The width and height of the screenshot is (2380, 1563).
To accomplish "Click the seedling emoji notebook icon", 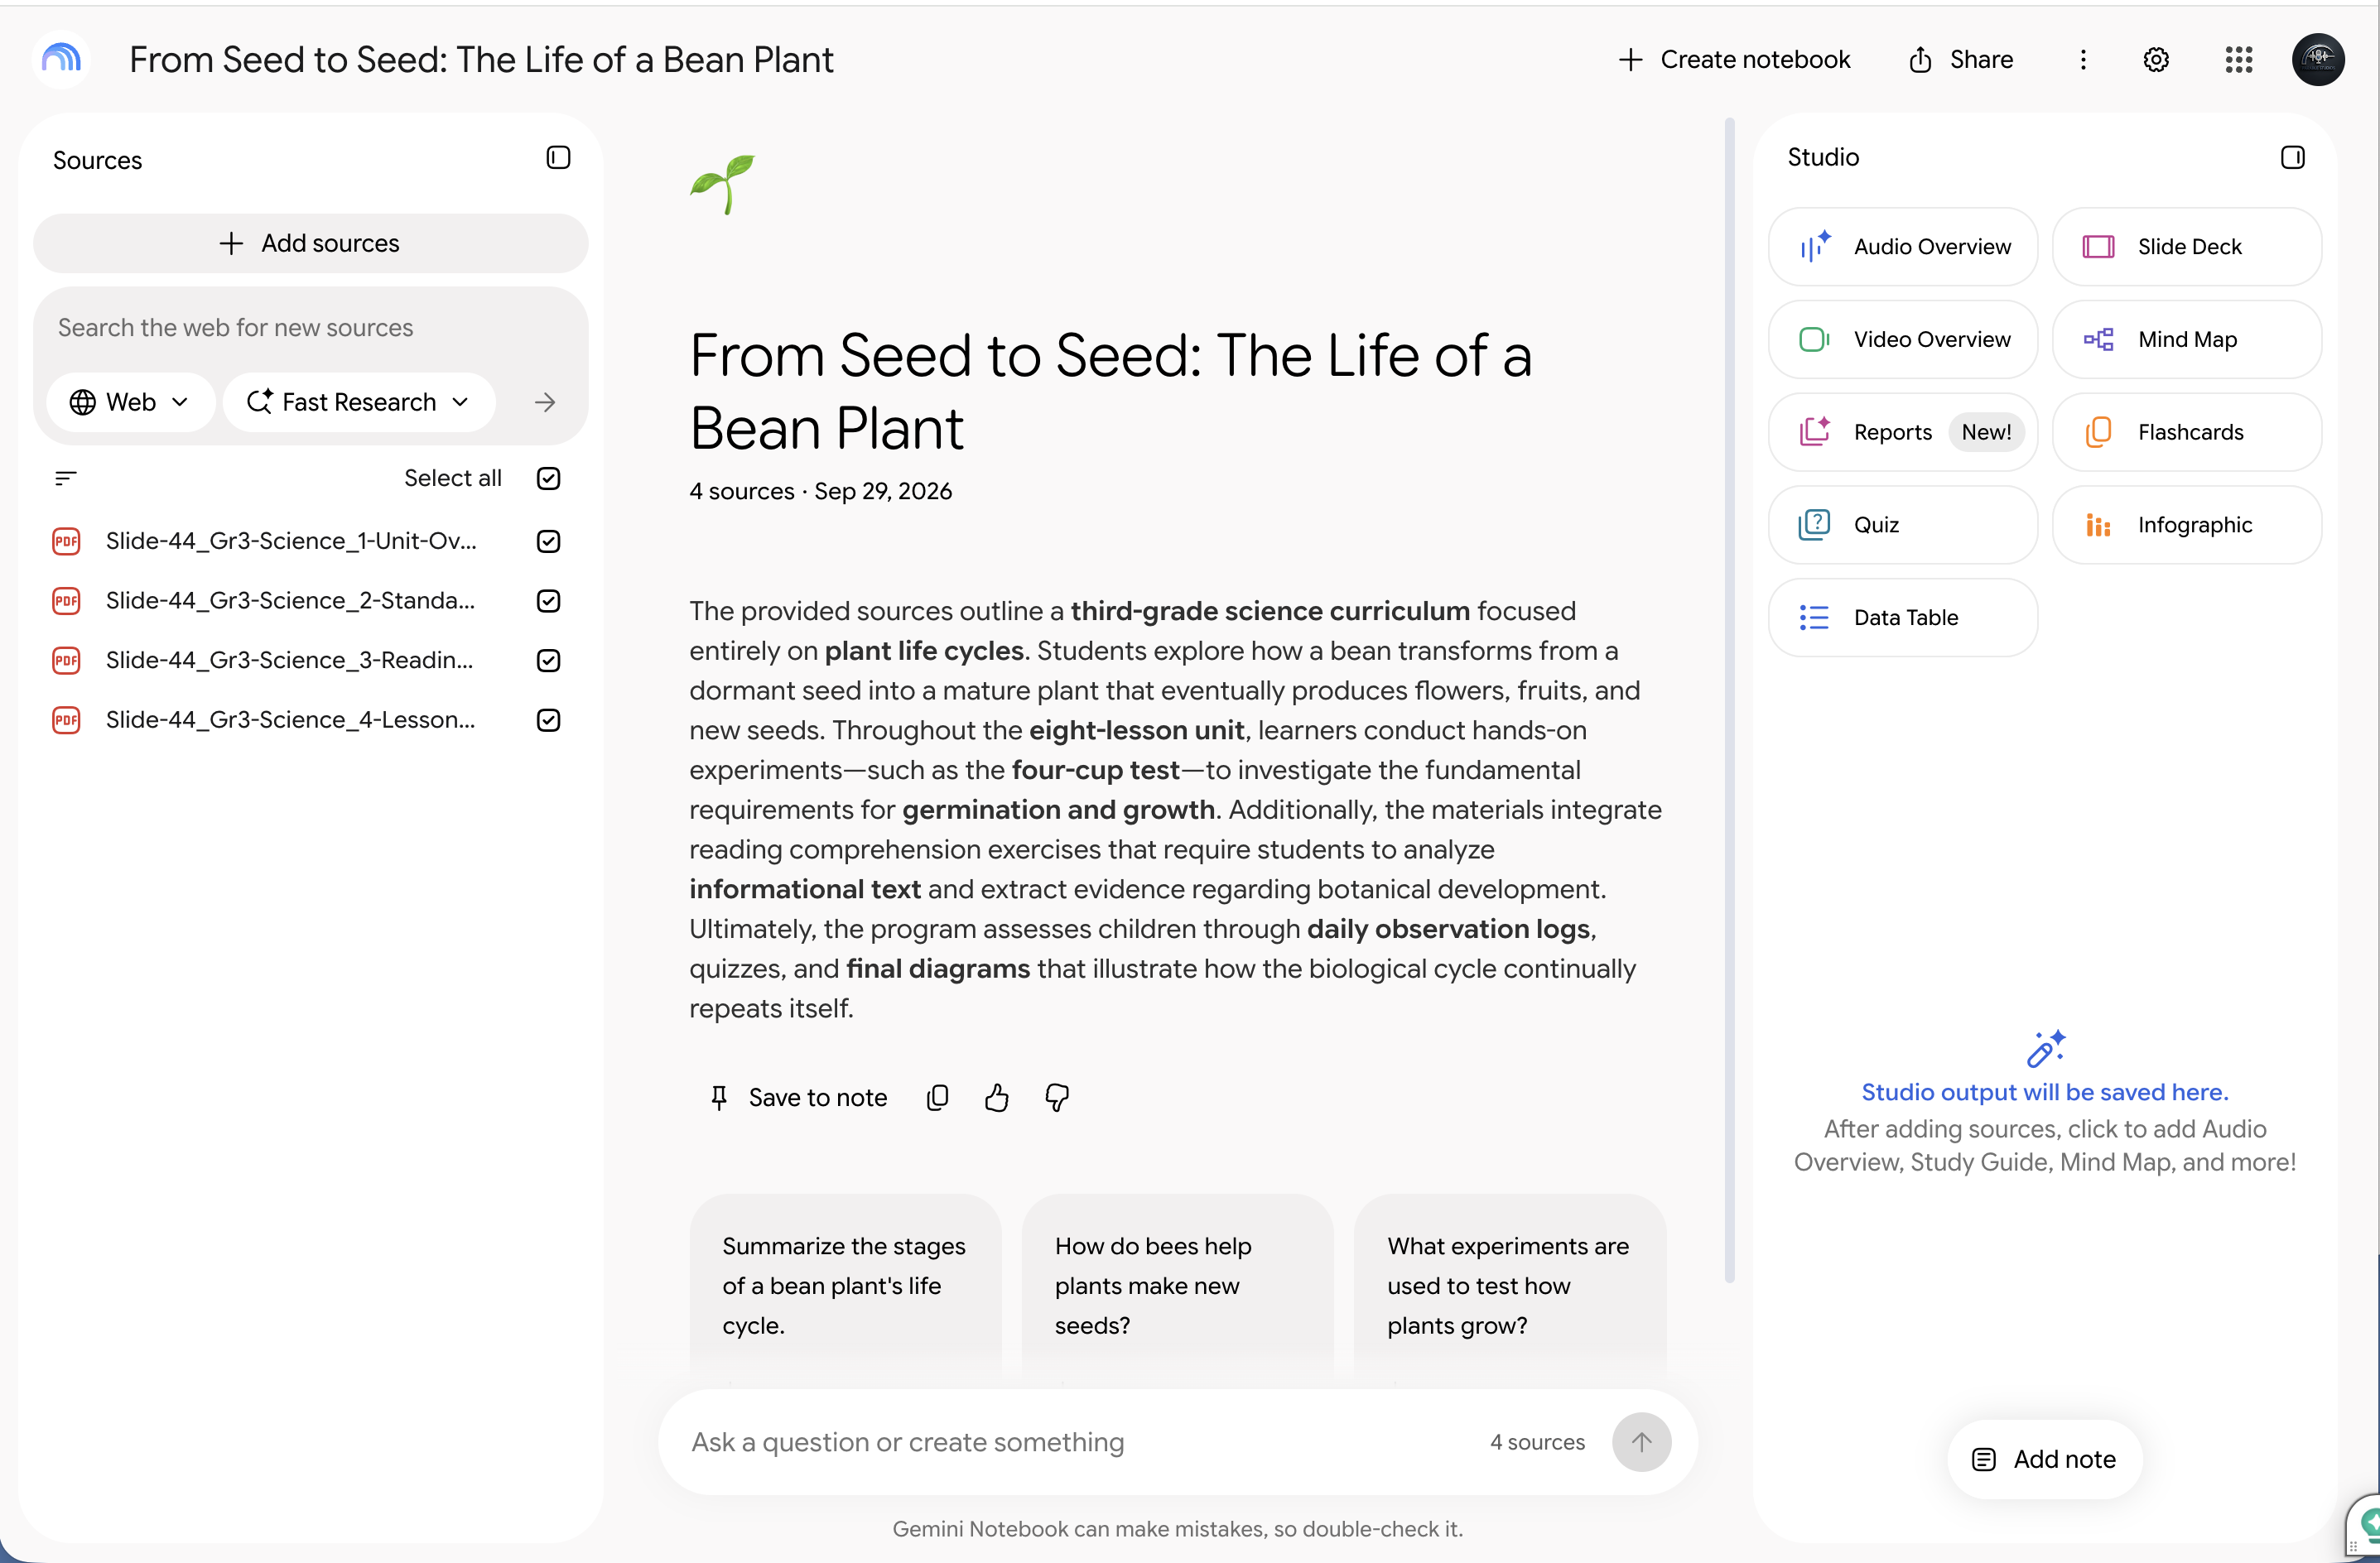I will (x=722, y=184).
